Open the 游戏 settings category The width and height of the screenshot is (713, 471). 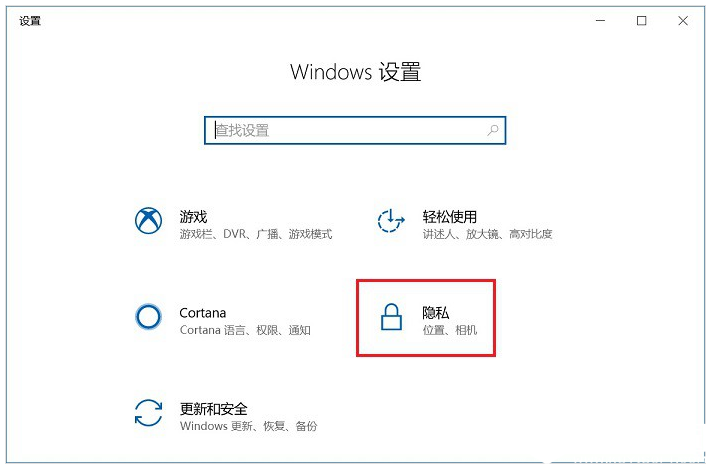193,217
